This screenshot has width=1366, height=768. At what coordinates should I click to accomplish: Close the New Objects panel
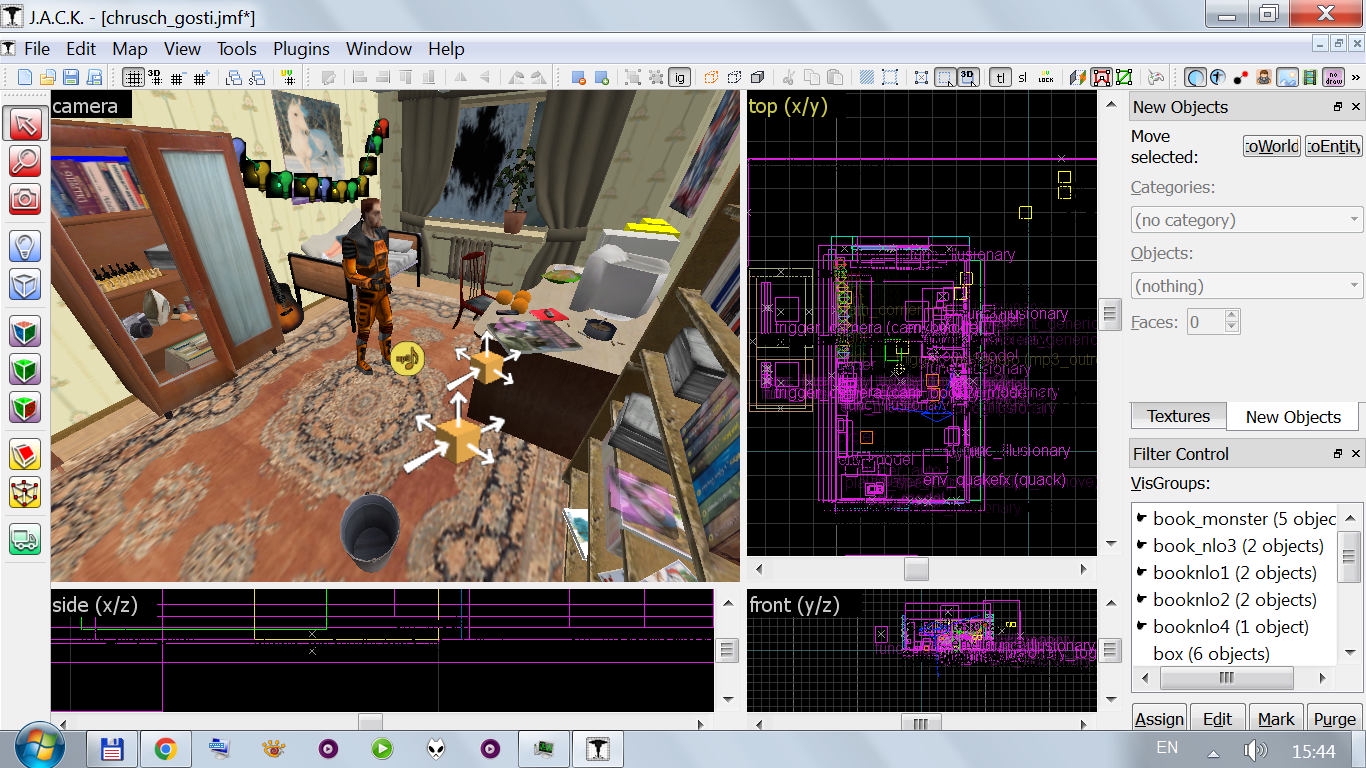point(1355,107)
